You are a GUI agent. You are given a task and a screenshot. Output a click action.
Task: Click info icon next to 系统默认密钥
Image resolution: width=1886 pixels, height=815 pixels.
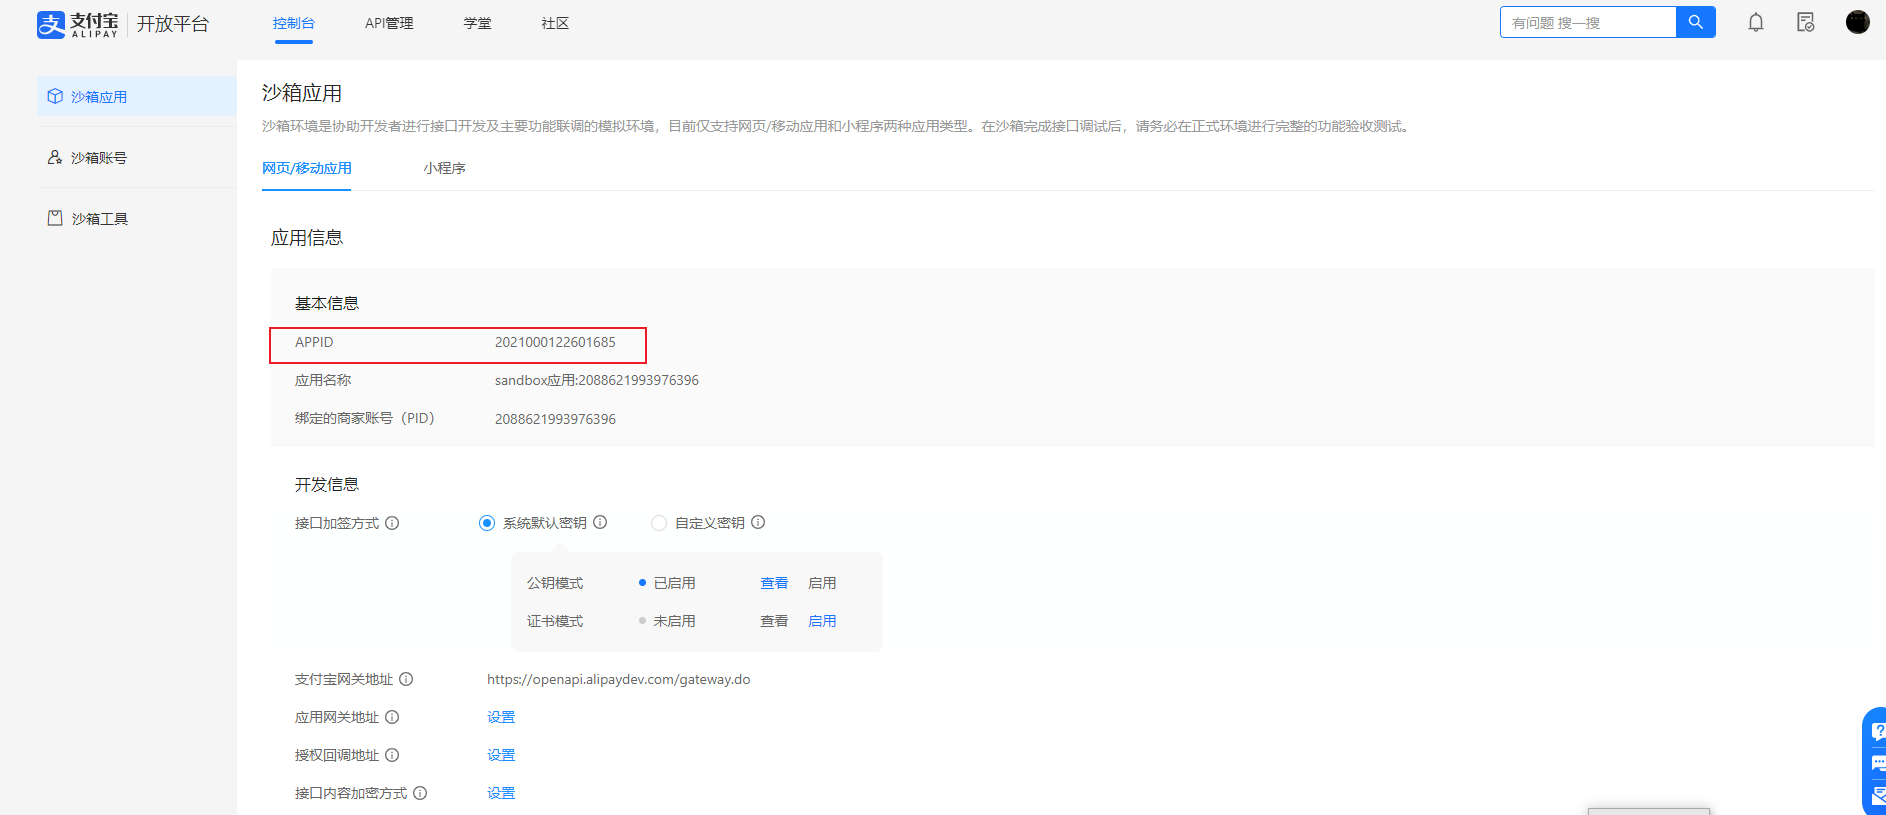click(600, 522)
